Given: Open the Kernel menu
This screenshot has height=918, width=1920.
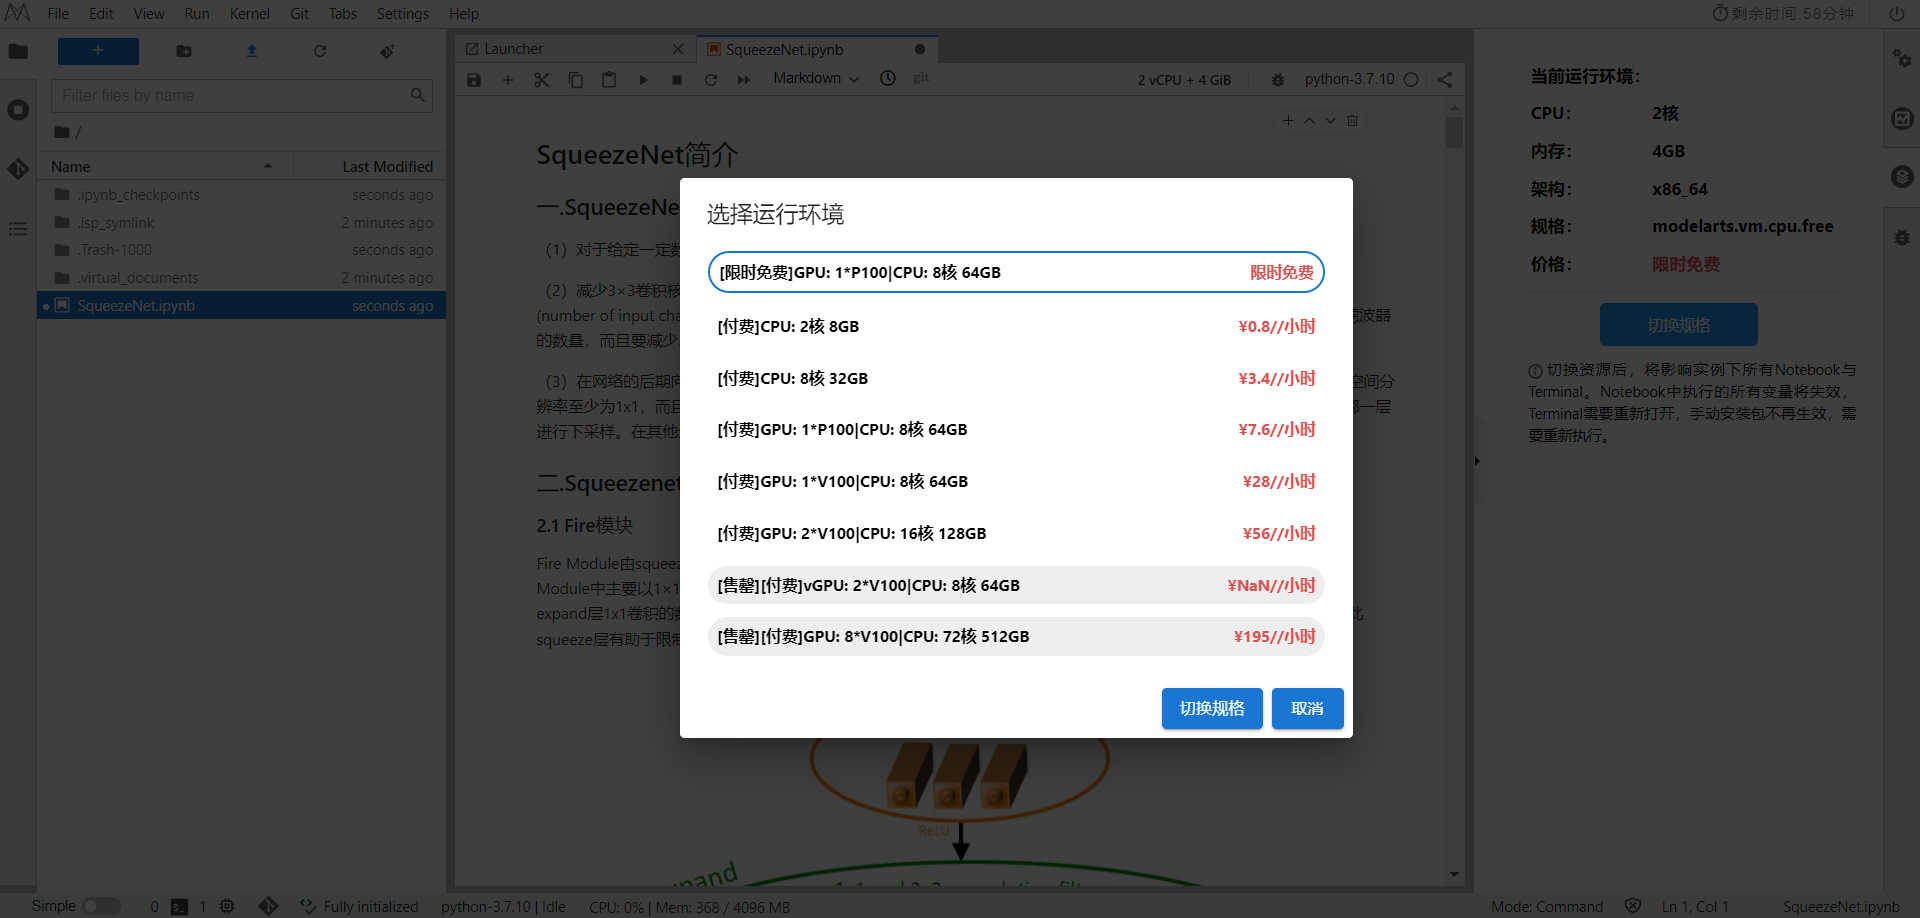Looking at the screenshot, I should (x=249, y=13).
